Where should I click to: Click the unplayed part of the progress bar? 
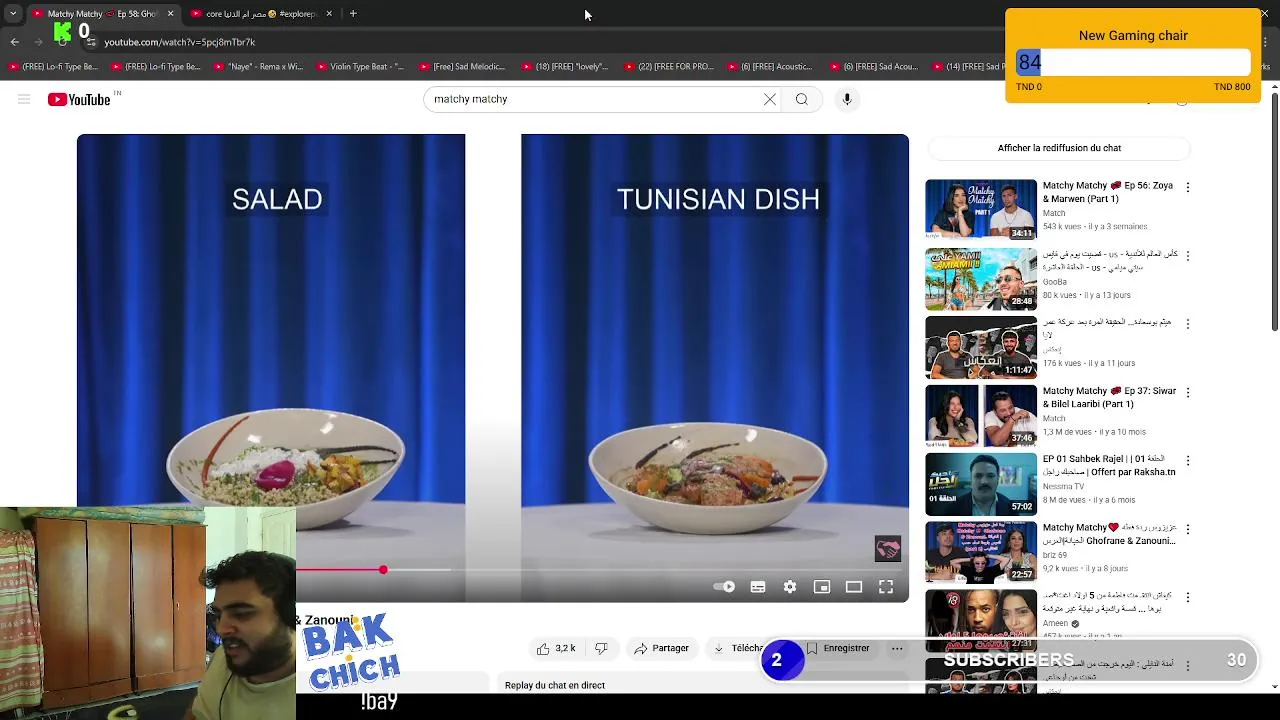pyautogui.click(x=645, y=569)
